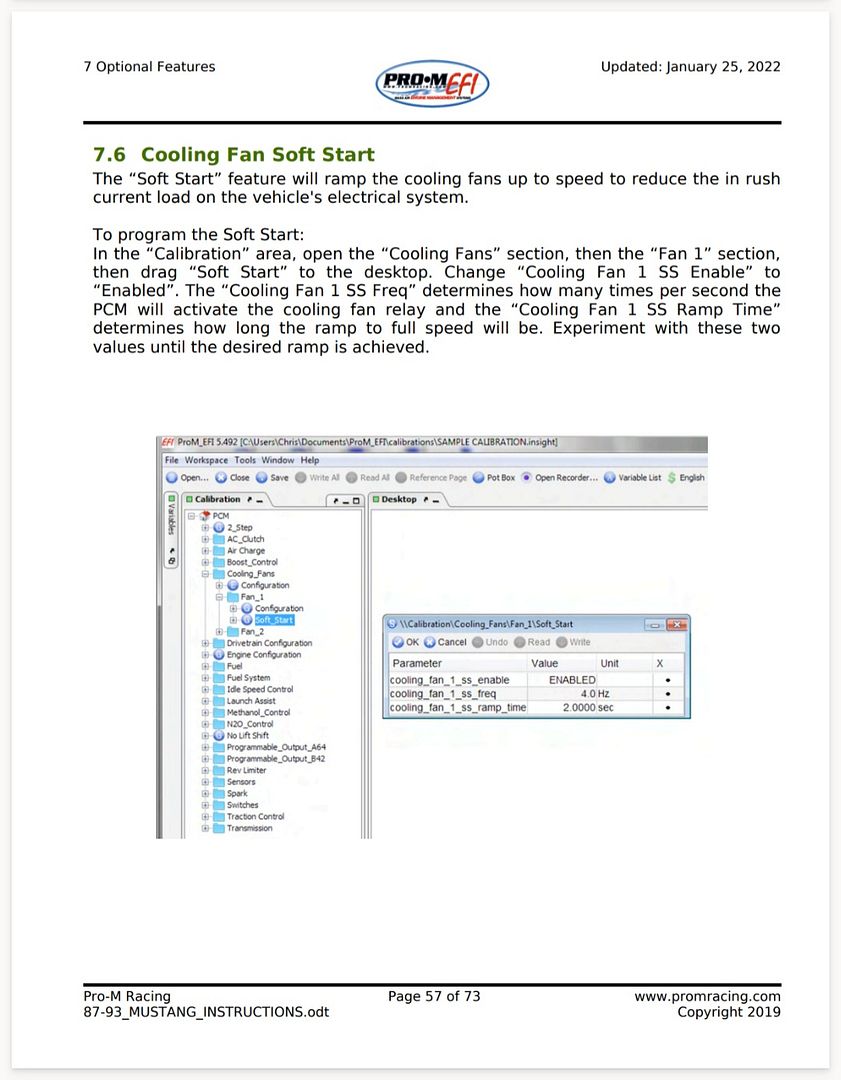Click the OK checkmark in Soft_Start dialog
The image size is (841, 1080).
398,642
